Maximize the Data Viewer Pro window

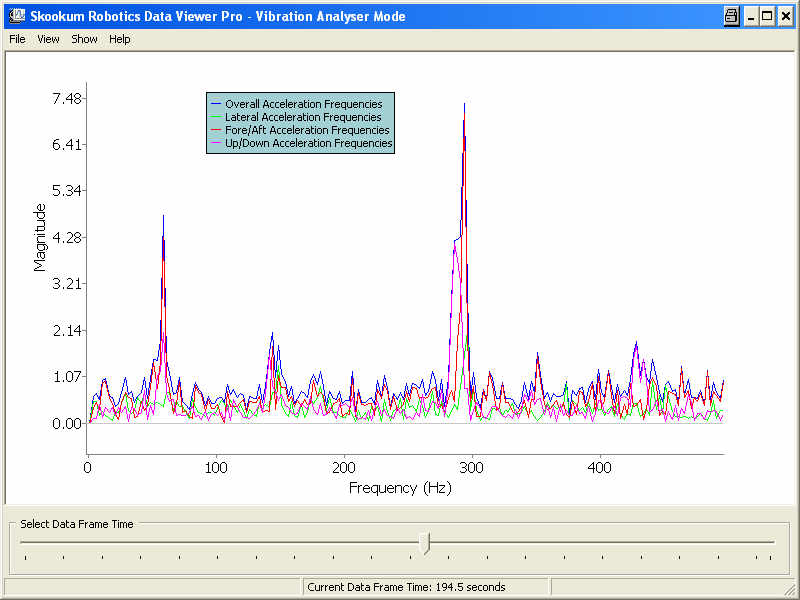click(767, 16)
